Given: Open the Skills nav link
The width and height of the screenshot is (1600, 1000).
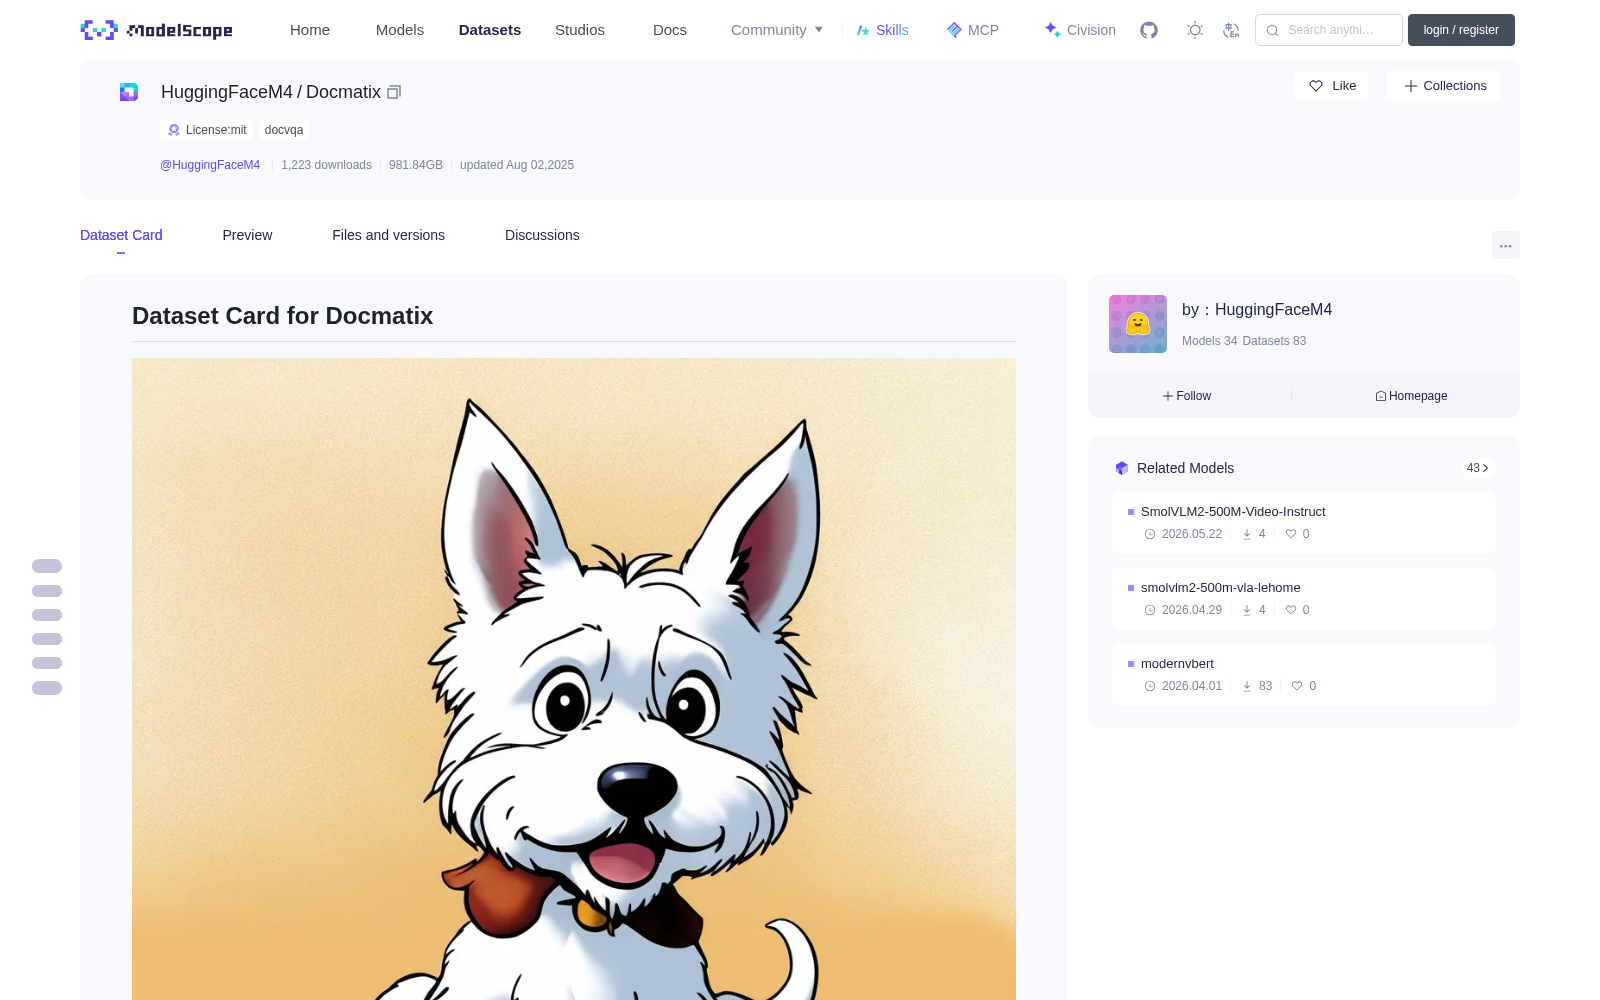Looking at the screenshot, I should point(882,30).
